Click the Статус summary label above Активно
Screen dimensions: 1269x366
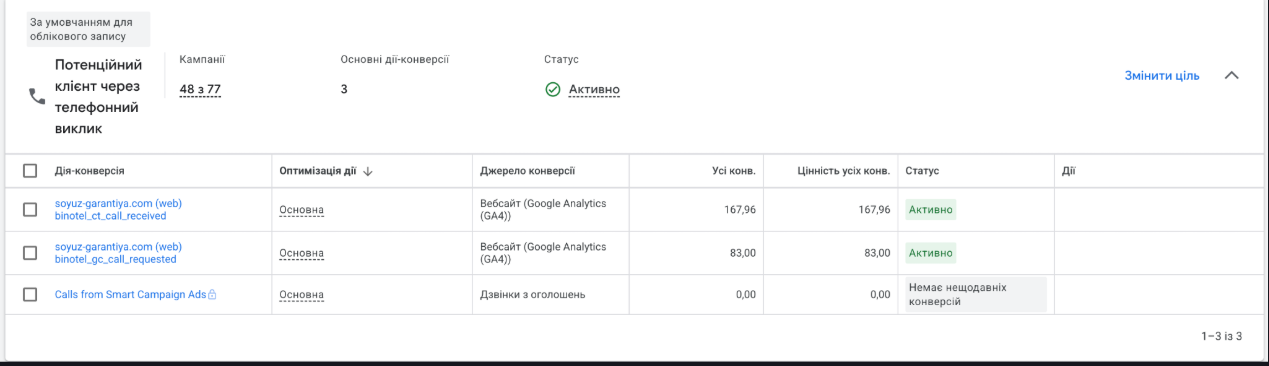point(562,60)
